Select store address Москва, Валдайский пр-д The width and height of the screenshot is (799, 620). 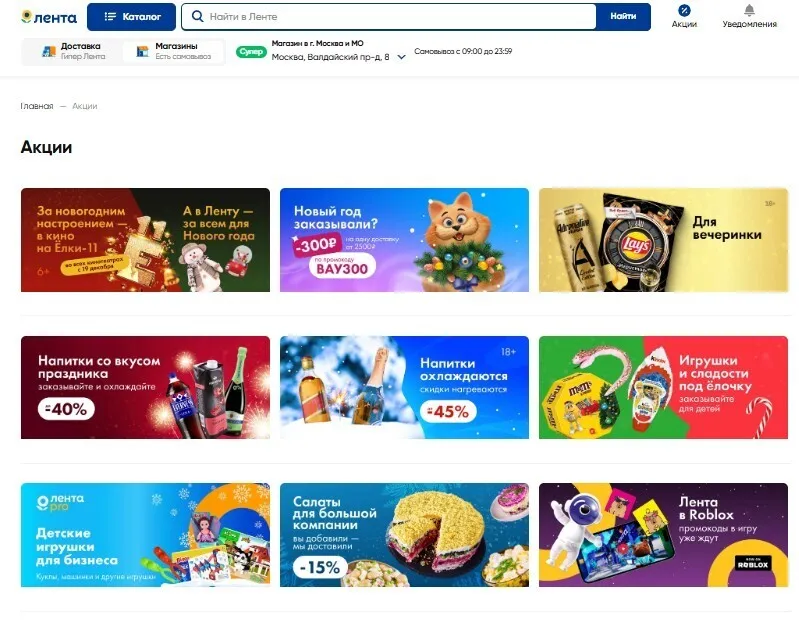point(330,57)
